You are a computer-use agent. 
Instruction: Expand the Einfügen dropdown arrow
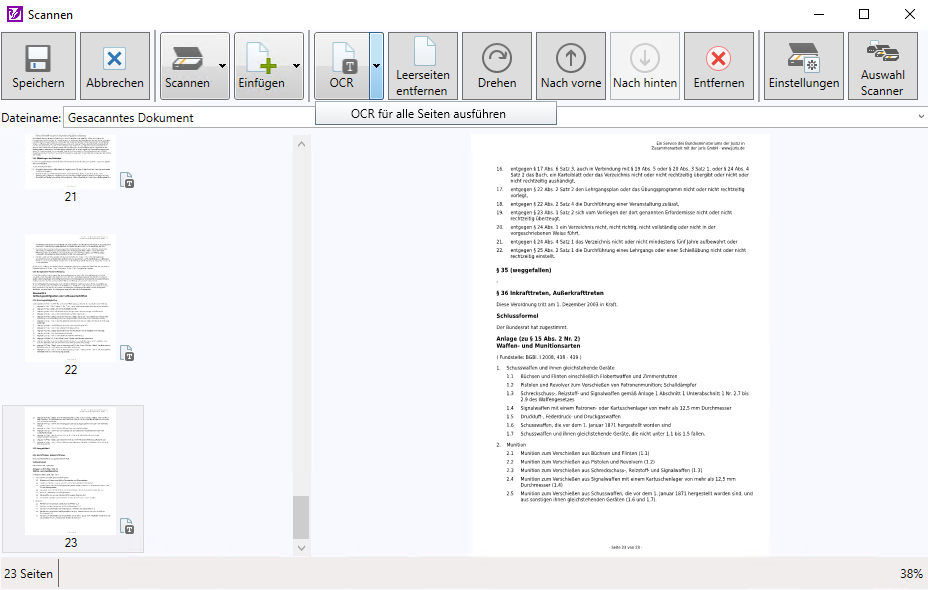(296, 66)
